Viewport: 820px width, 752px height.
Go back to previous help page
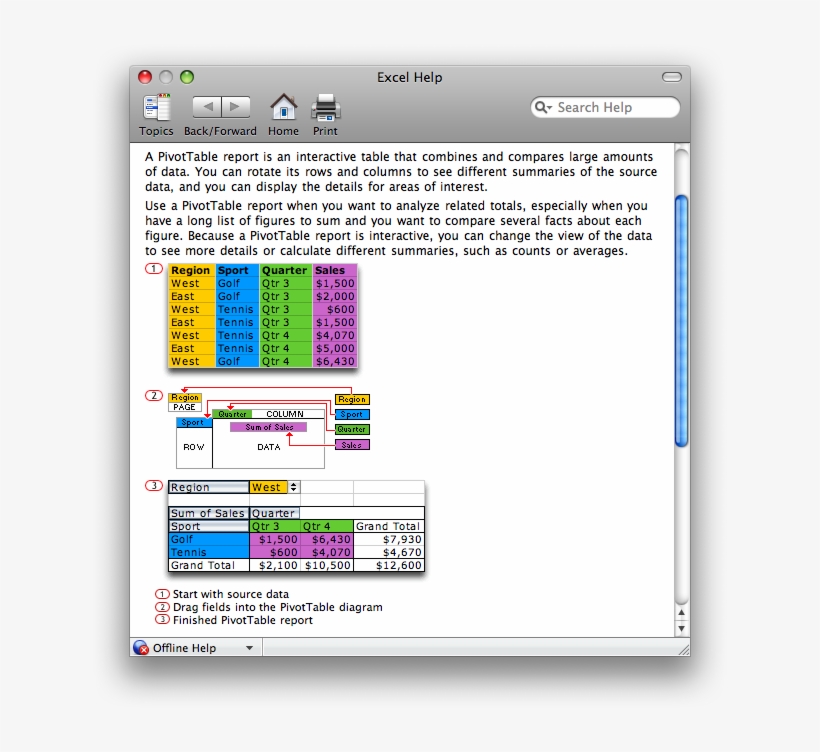click(207, 107)
